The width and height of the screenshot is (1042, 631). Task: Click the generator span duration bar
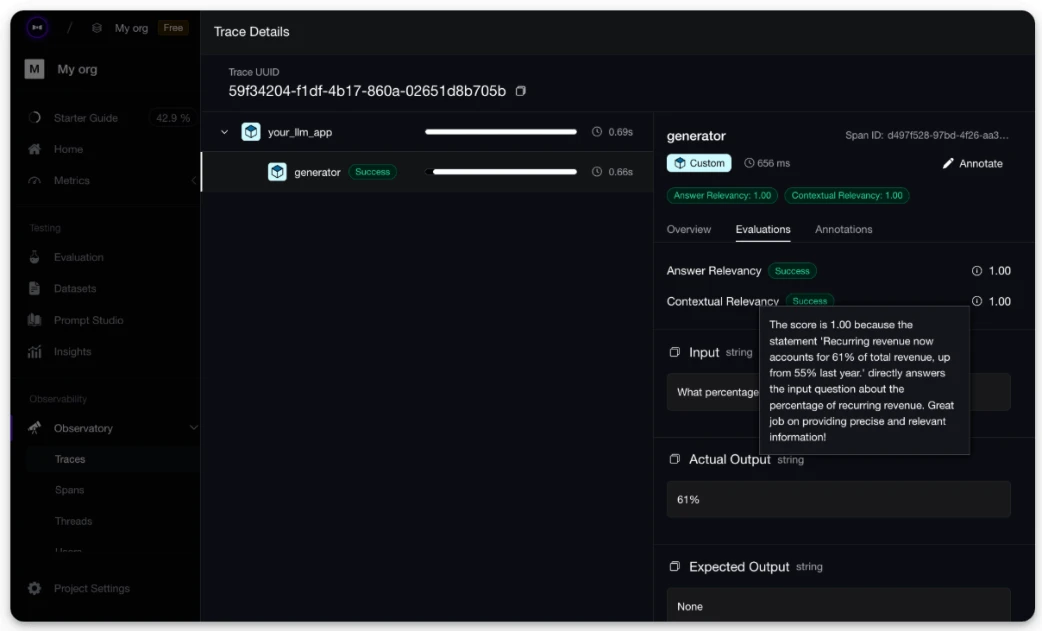504,172
